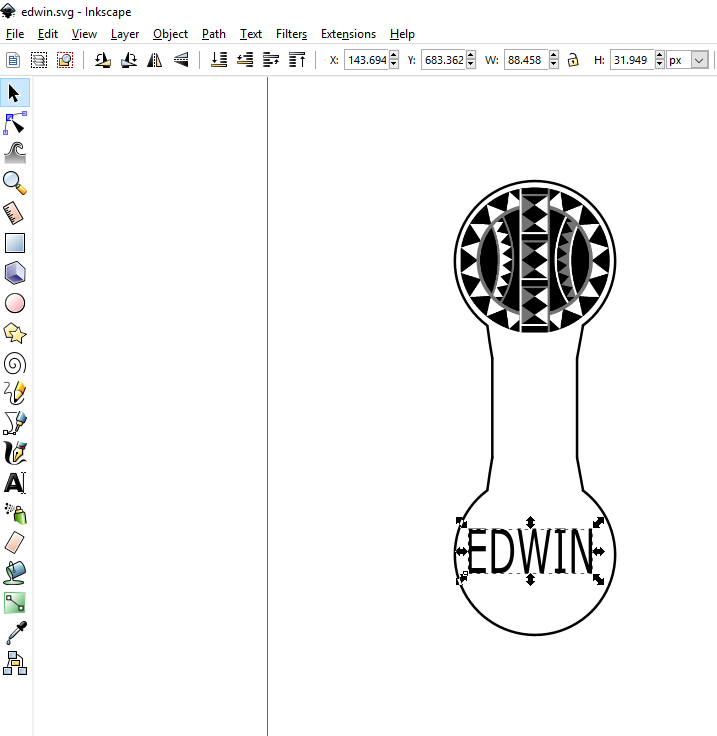Decrease the X position value
The width and height of the screenshot is (717, 736).
394,64
